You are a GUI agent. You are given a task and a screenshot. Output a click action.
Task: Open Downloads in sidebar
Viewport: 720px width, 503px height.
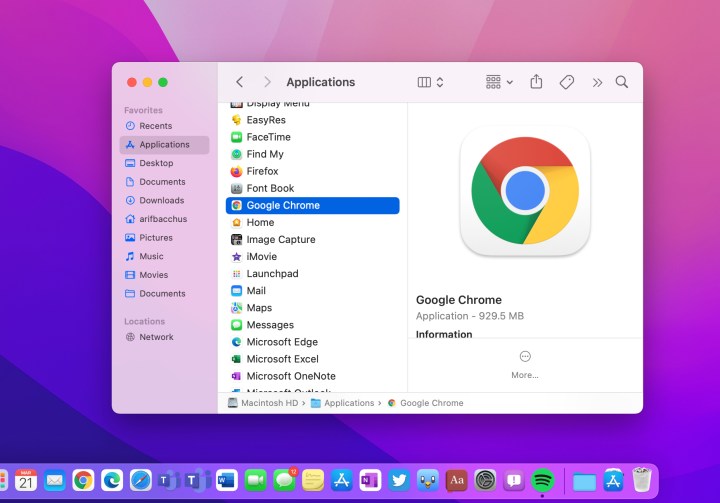click(164, 200)
